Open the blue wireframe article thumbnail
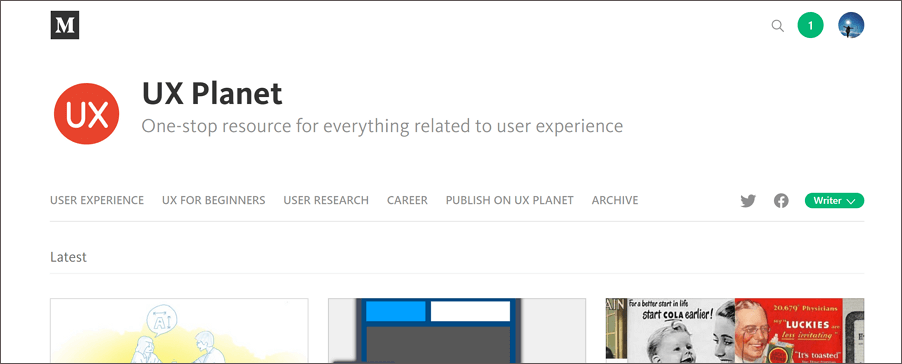The height and width of the screenshot is (364, 902). 457,330
